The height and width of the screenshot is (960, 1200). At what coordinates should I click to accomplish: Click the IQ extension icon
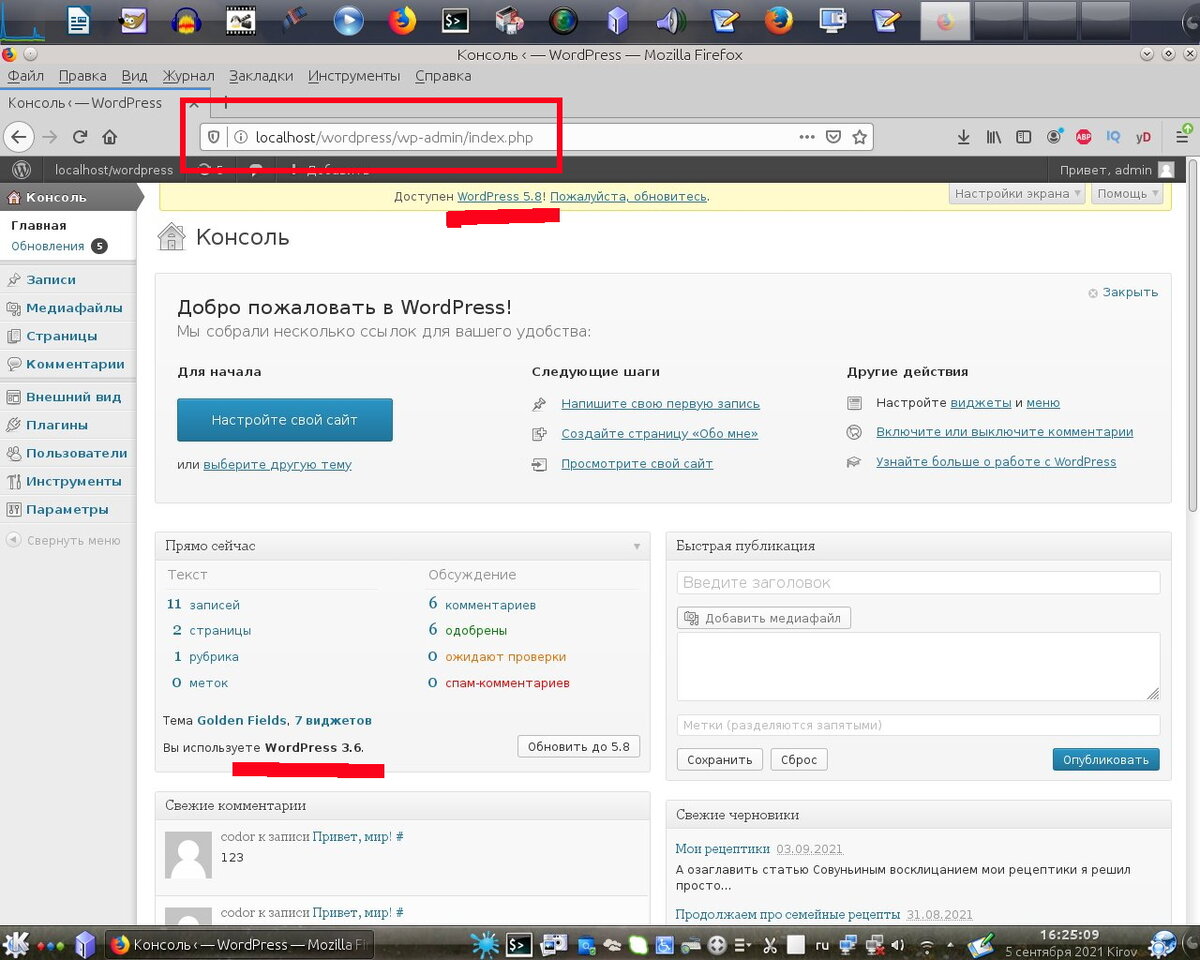click(x=1113, y=137)
